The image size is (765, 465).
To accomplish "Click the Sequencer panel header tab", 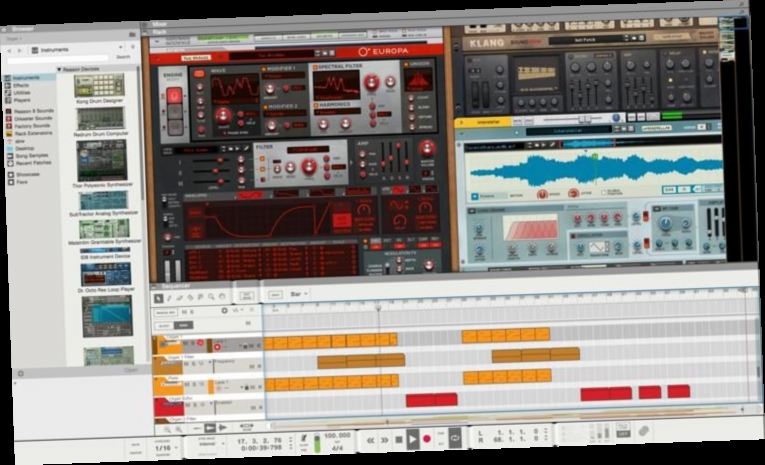I will point(175,286).
